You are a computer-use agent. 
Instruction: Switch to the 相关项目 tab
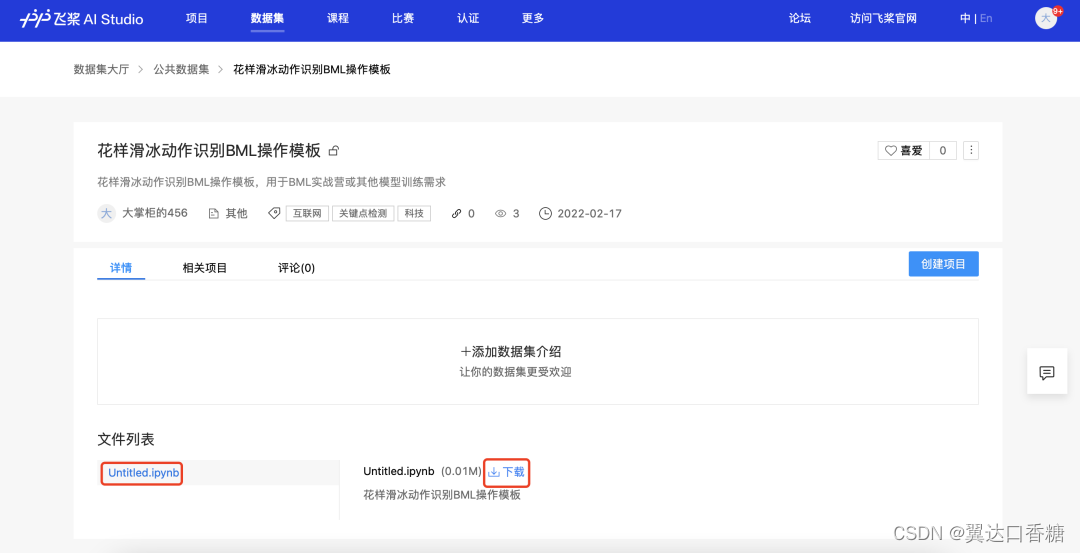click(x=205, y=267)
